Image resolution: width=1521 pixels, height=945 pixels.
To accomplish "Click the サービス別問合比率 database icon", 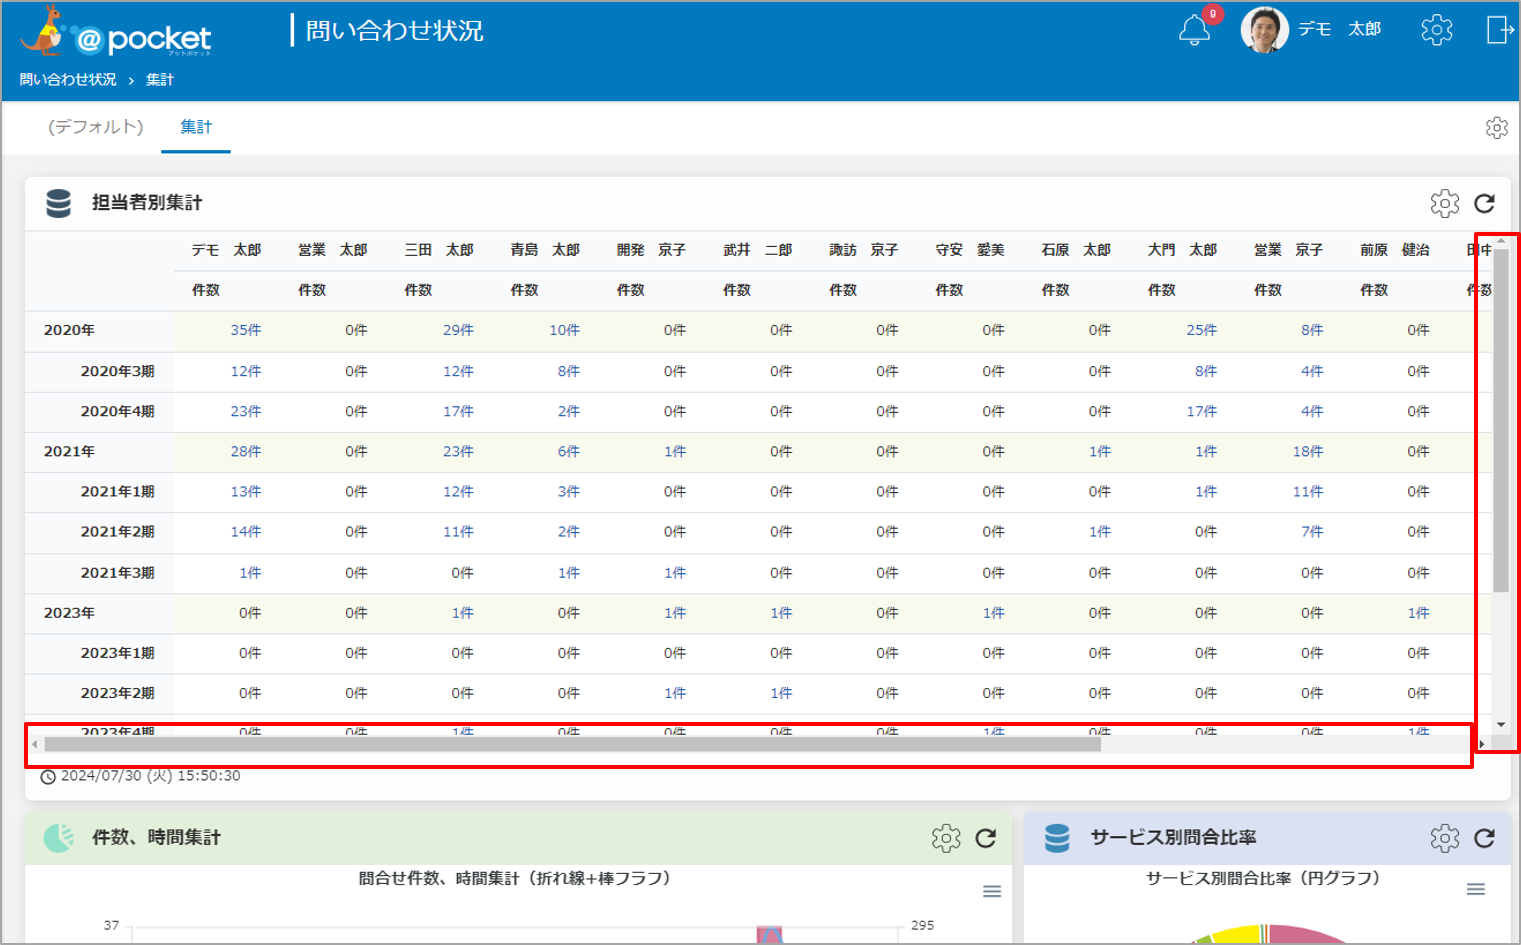I will point(1057,838).
